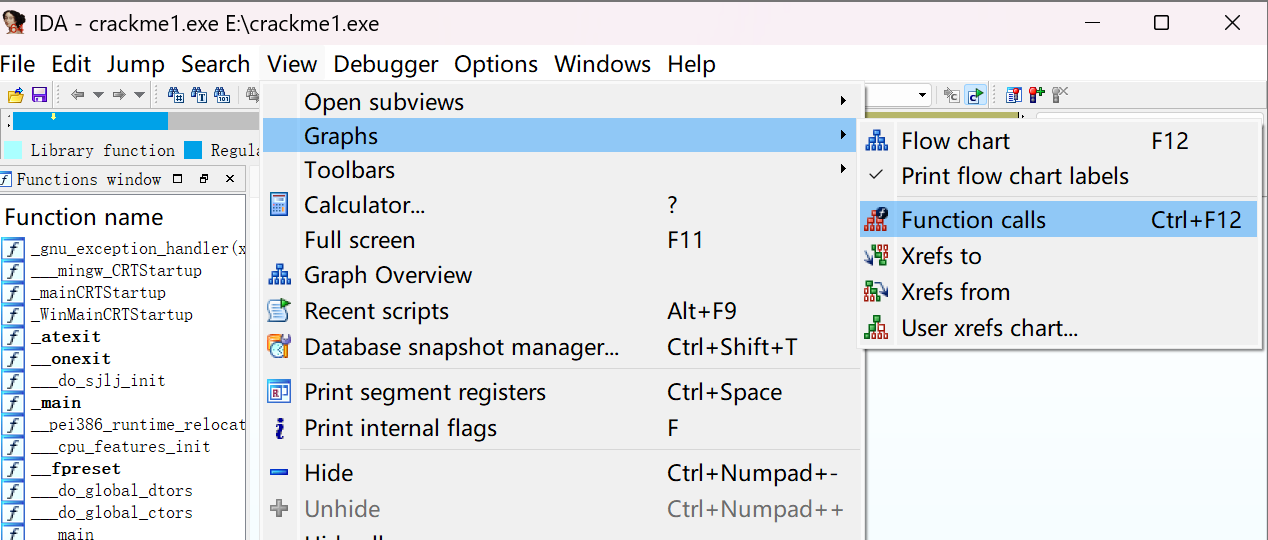Viewport: 1268px width, 540px height.
Task: Open Graph Overview from View menu
Action: point(560,275)
